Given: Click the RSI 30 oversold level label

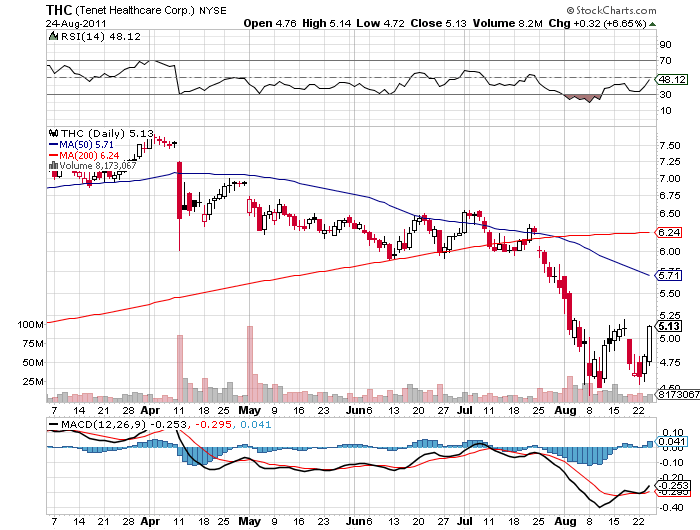Looking at the screenshot, I should pyautogui.click(x=666, y=95).
